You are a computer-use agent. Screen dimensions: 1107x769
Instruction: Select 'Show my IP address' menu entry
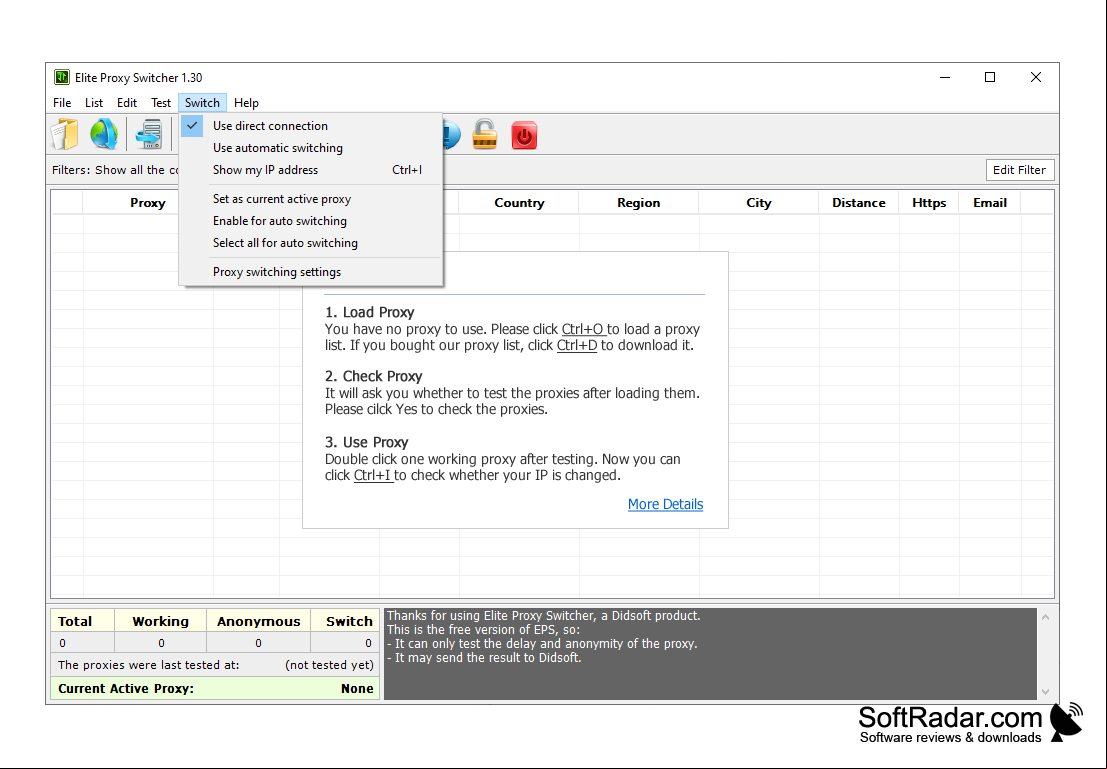point(311,169)
